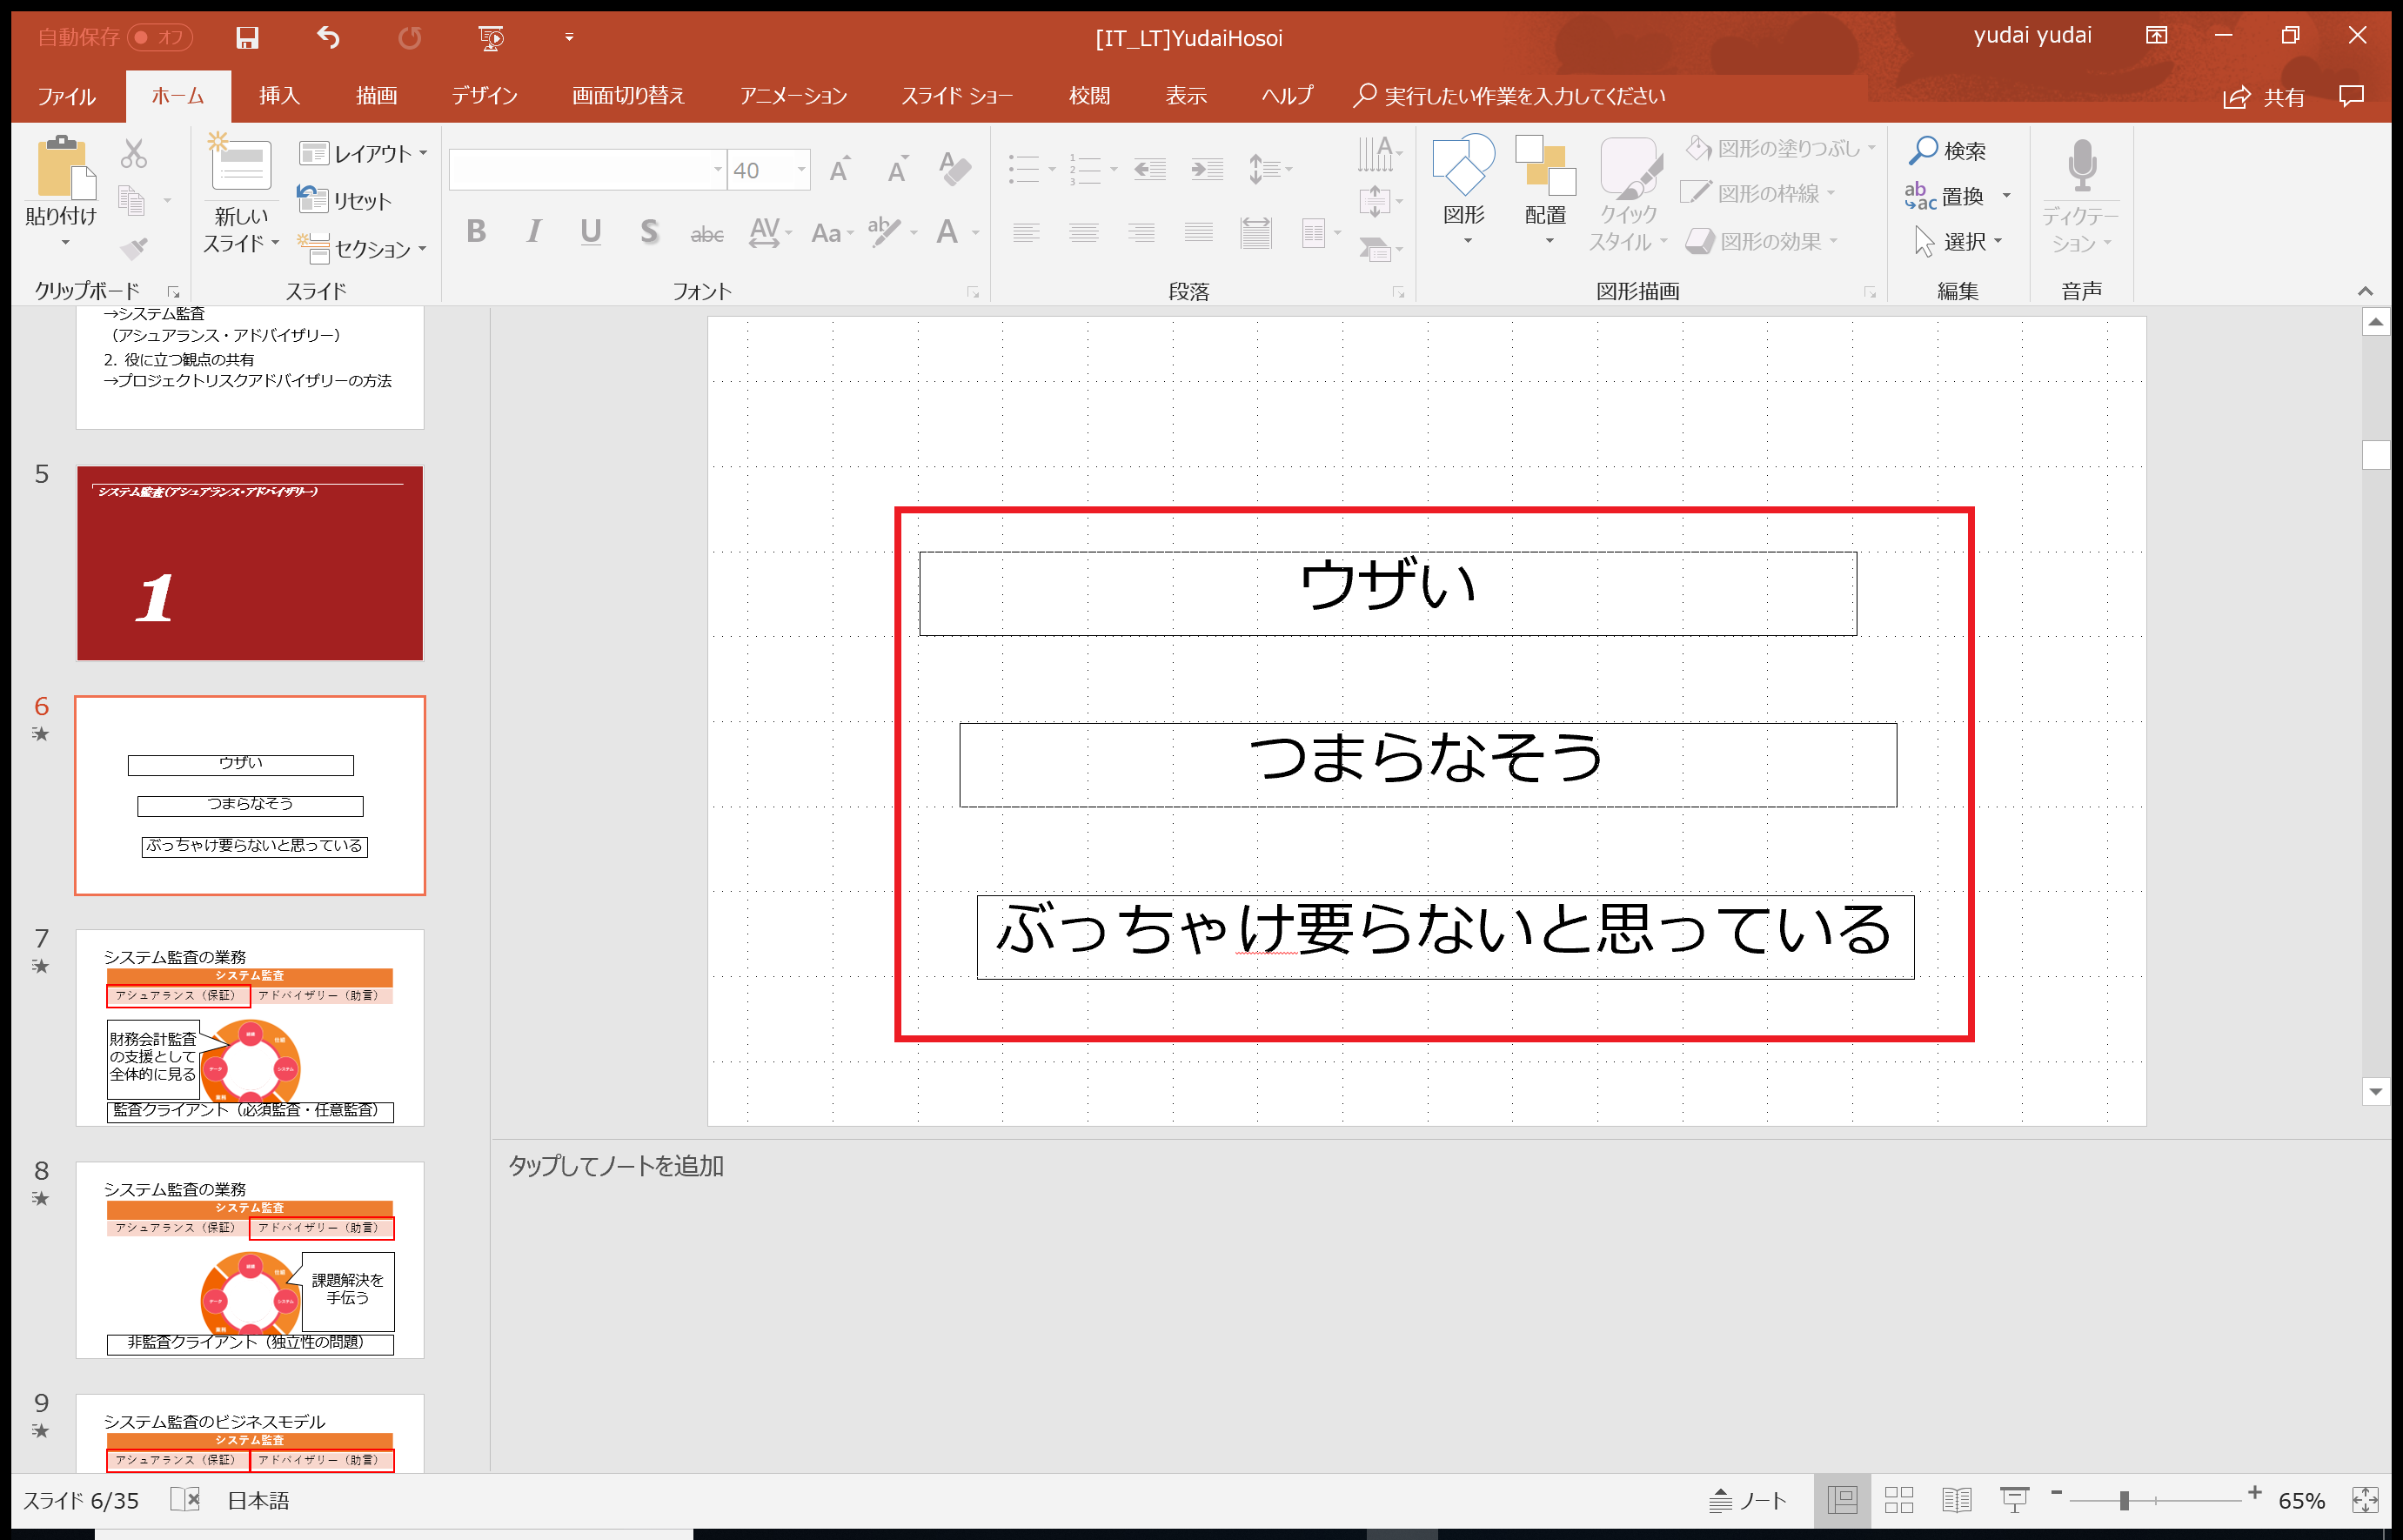Viewport: 2403px width, 1540px height.
Task: Click the cut scissors icon
Action: point(133,153)
